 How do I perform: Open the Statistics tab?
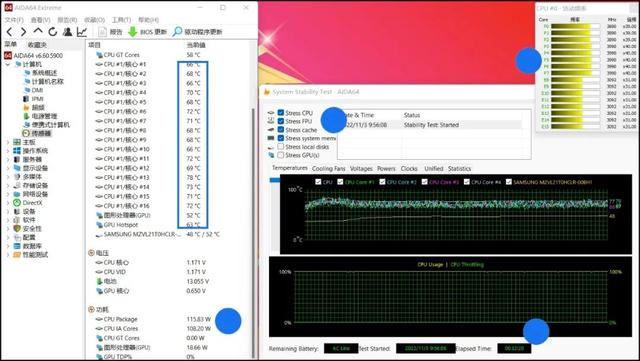[x=459, y=169]
